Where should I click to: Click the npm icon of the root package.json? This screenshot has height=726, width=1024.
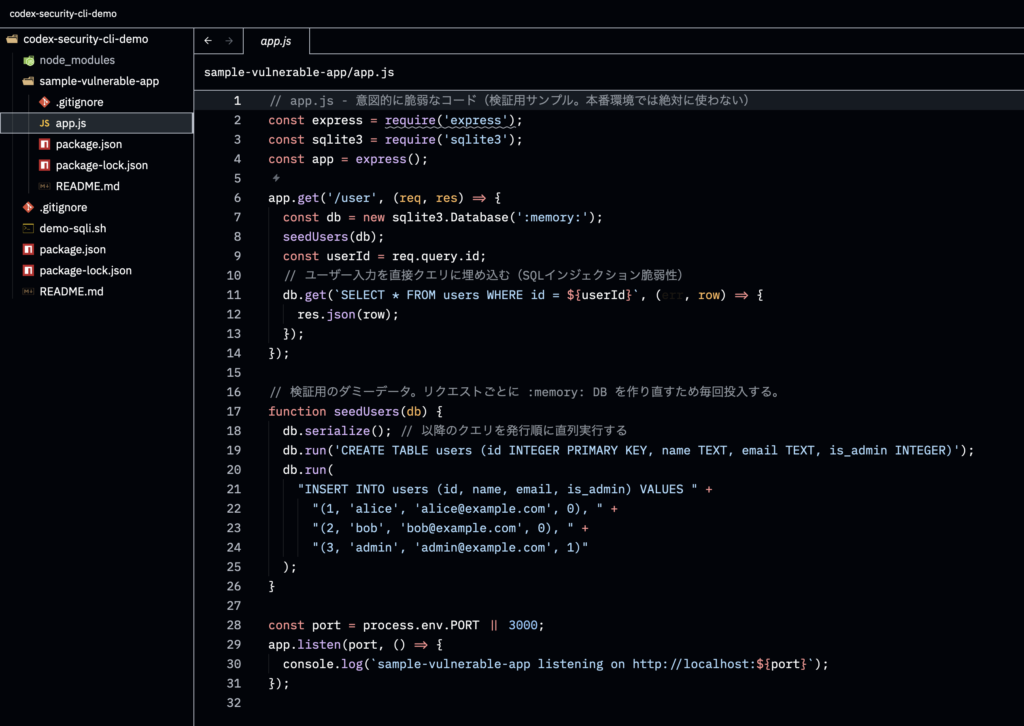coord(28,249)
